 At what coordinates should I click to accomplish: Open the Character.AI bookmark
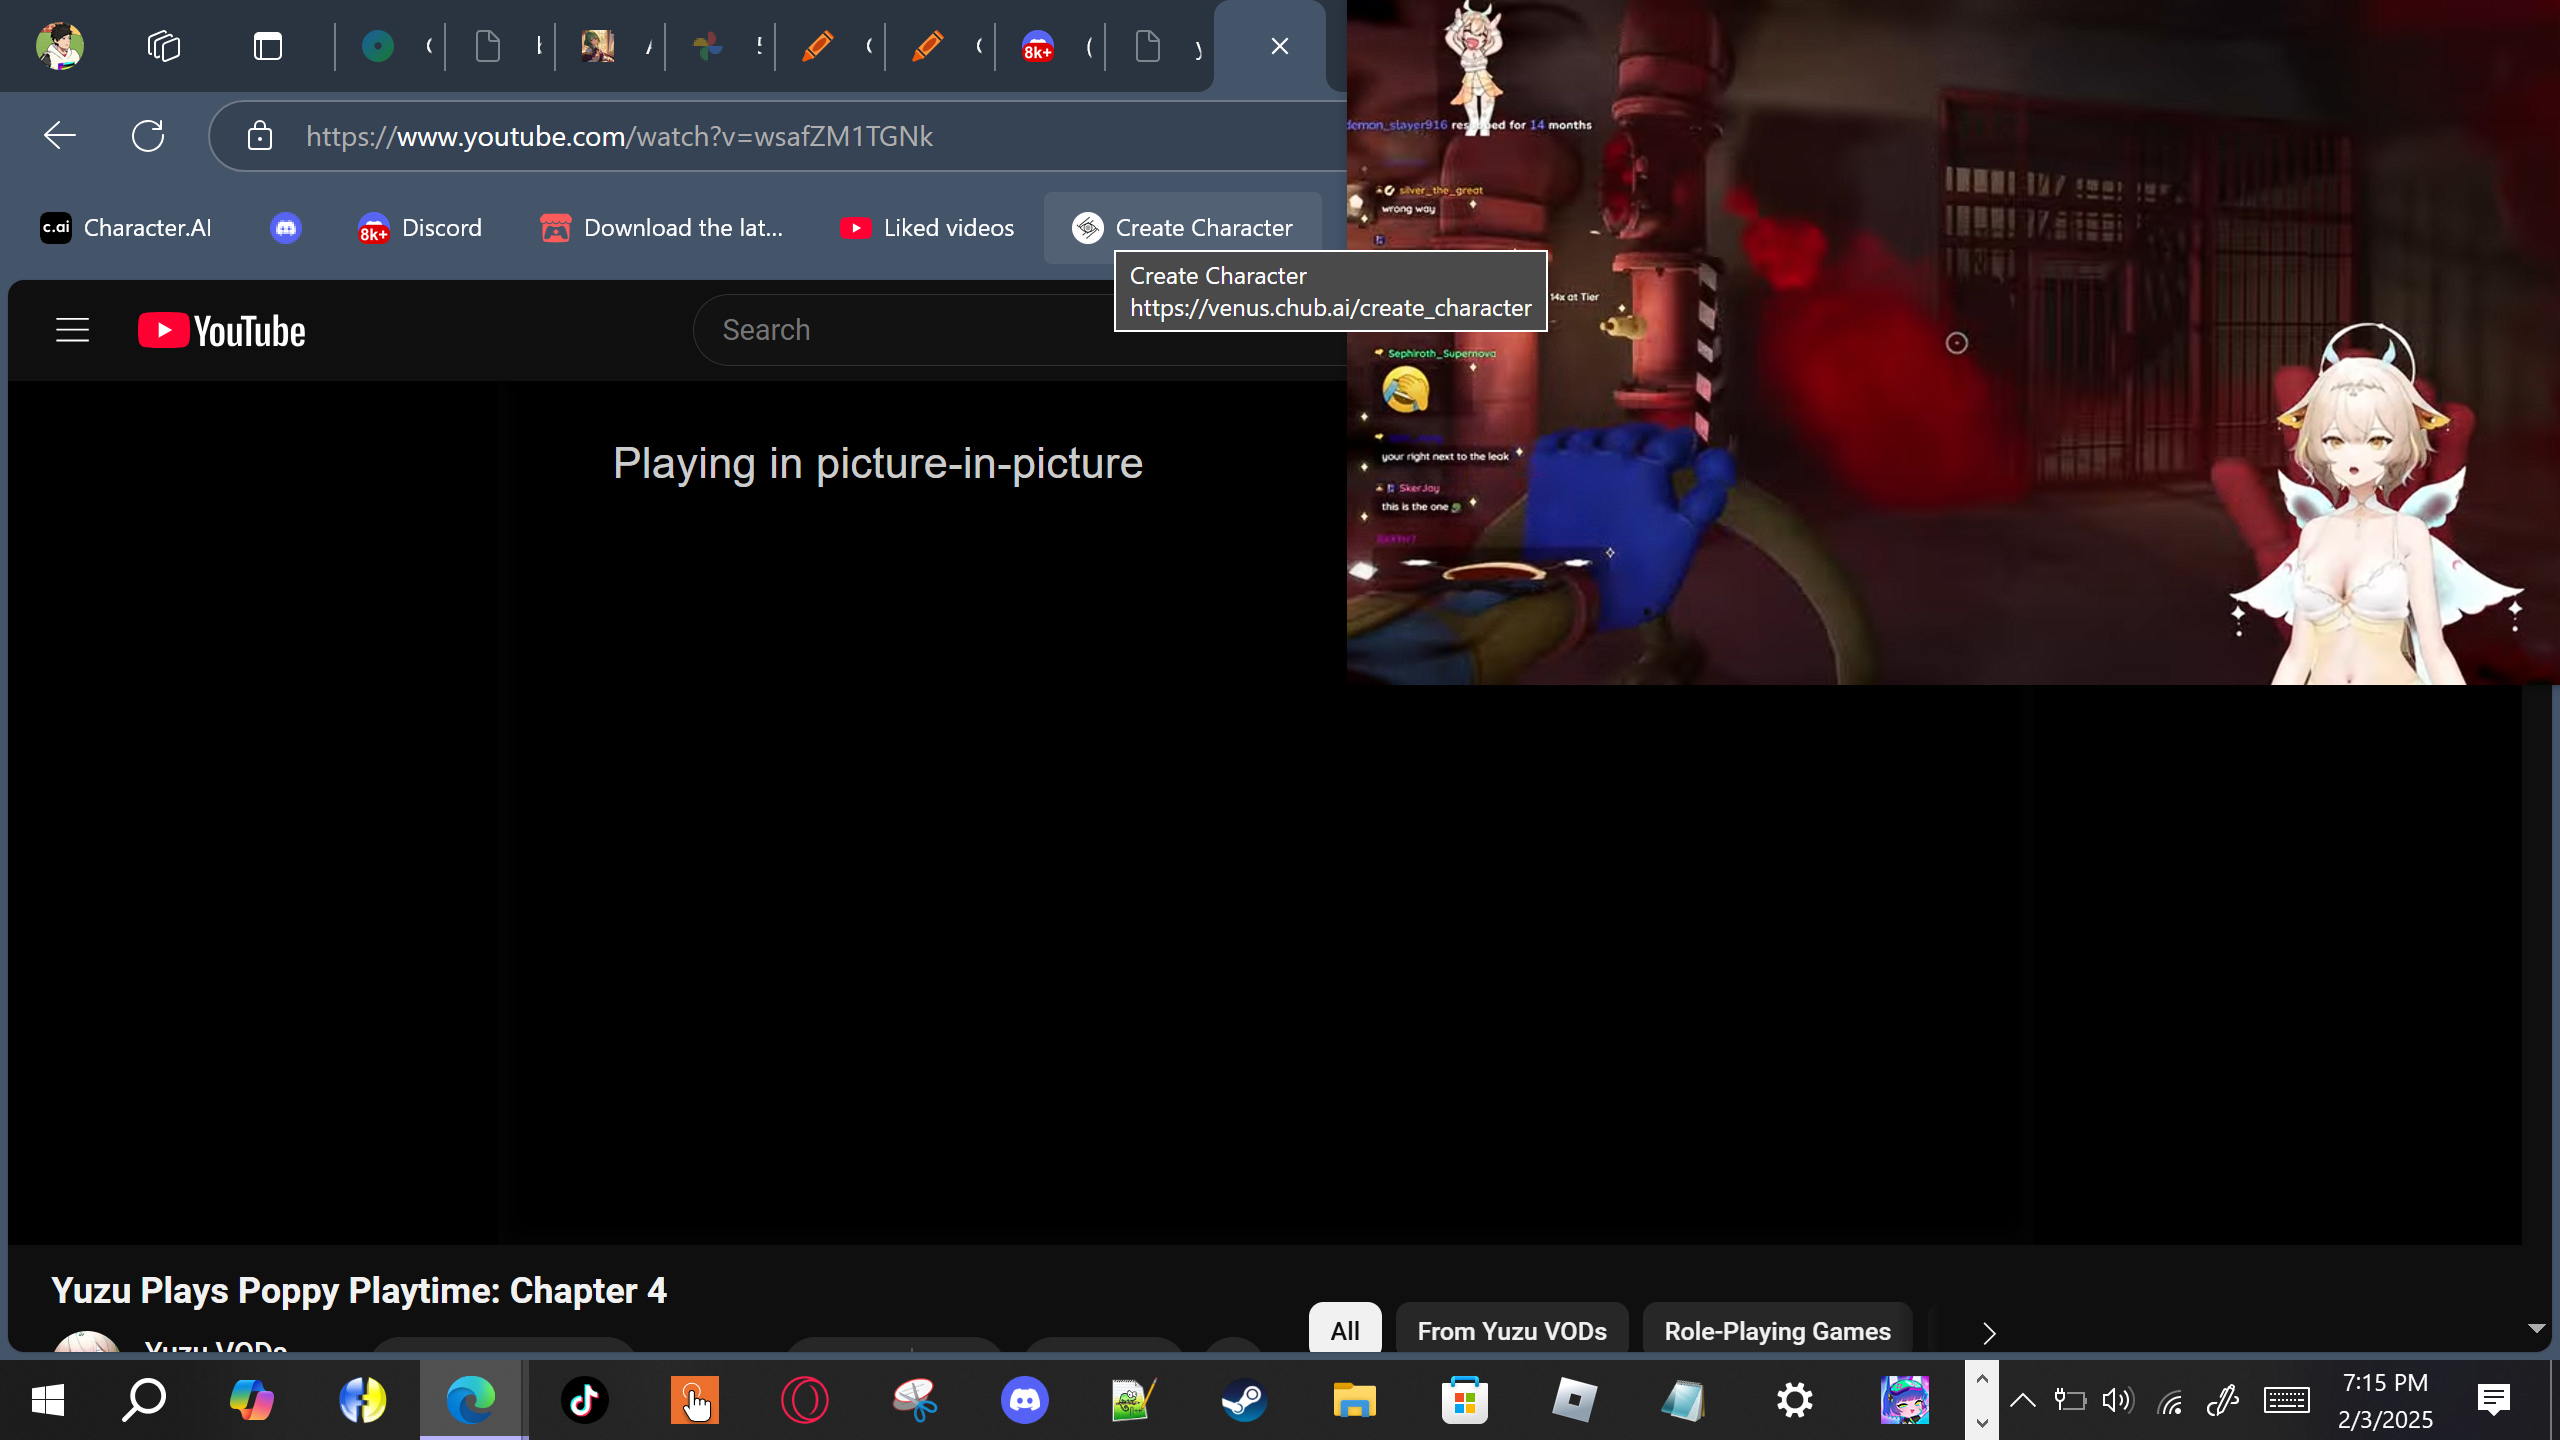126,228
